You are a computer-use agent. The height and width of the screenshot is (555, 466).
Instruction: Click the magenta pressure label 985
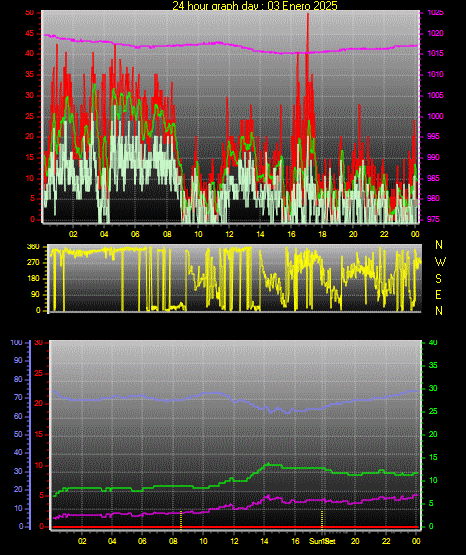[x=433, y=178]
